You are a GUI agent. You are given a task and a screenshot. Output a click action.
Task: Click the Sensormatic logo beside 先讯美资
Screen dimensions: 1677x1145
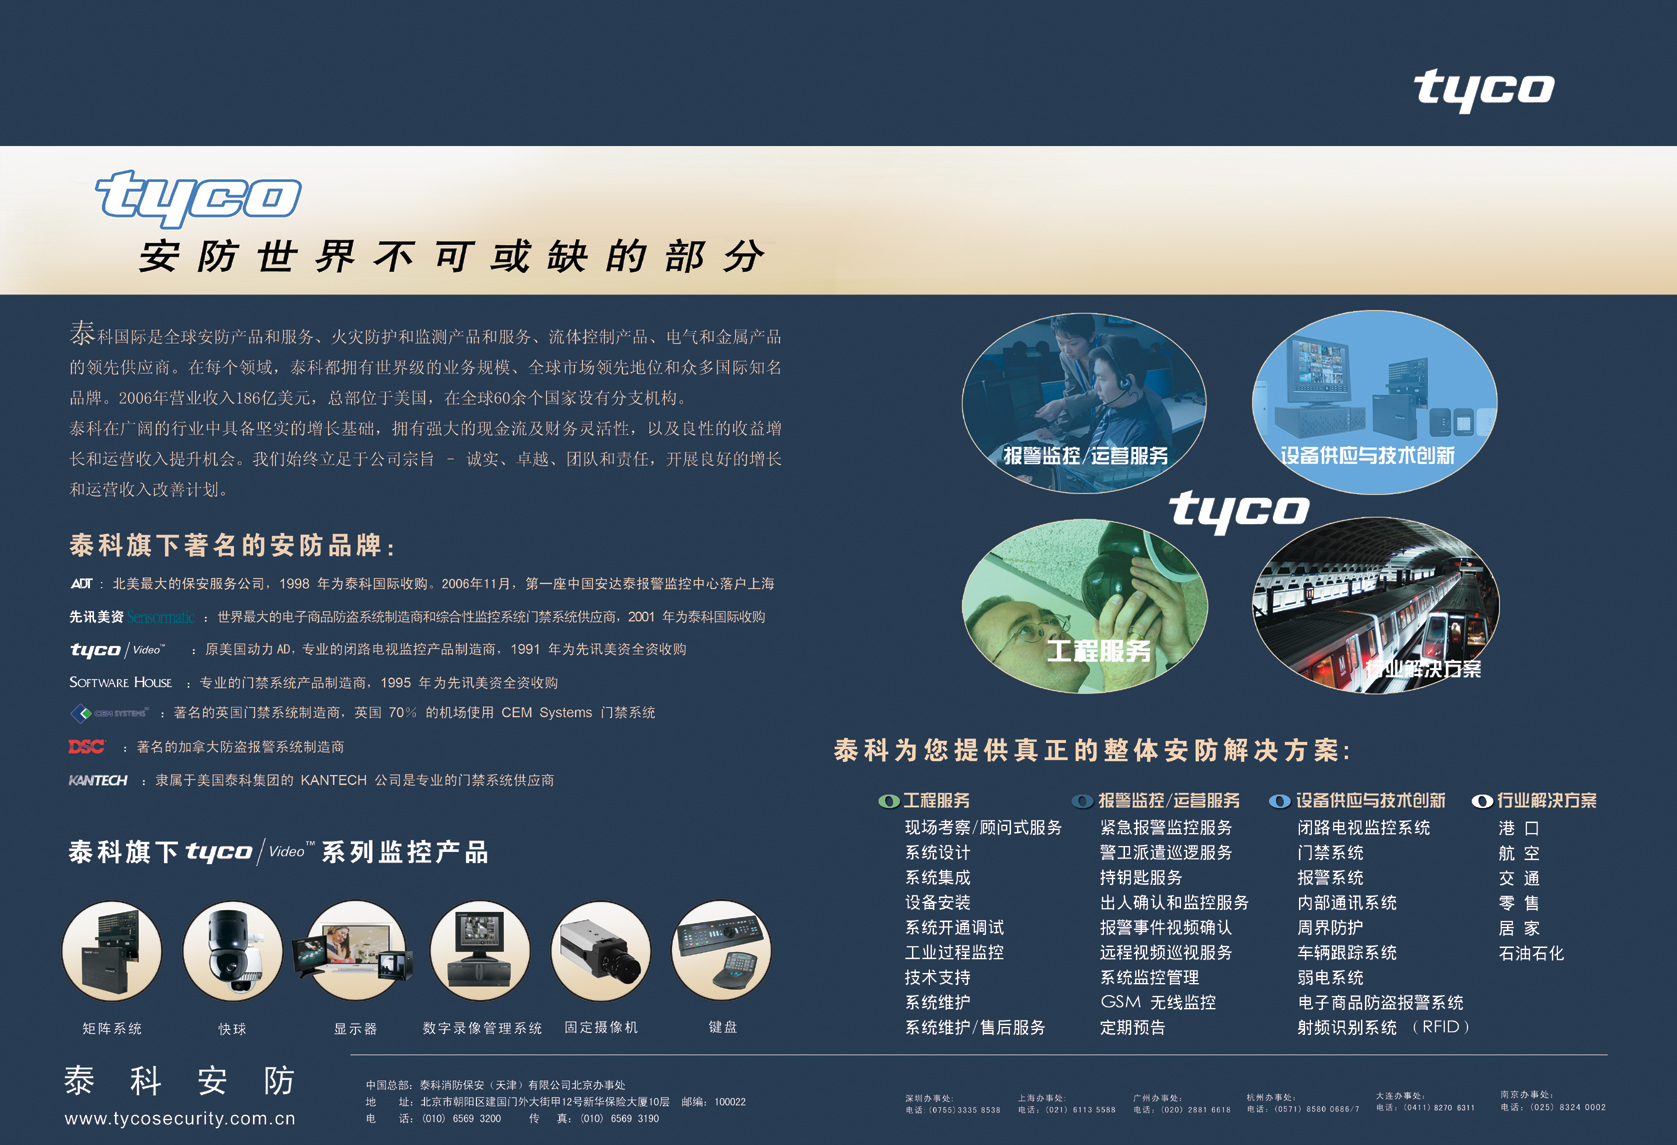coord(160,617)
